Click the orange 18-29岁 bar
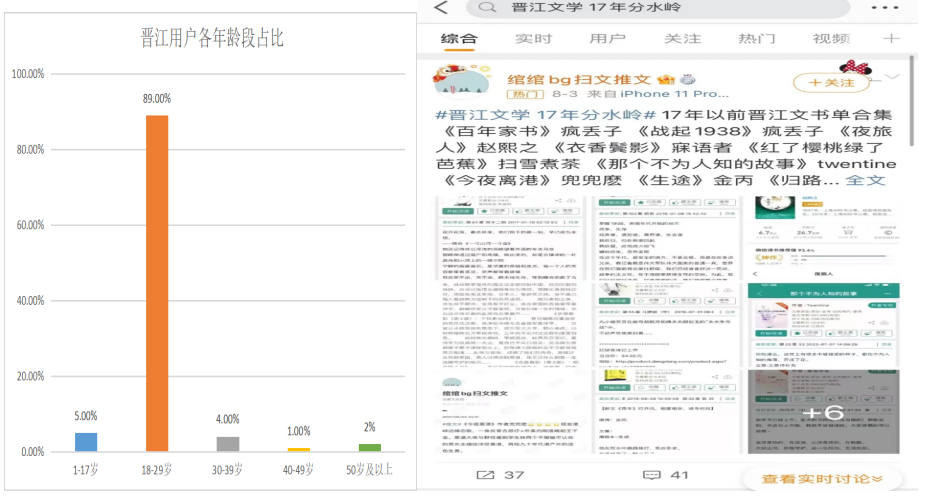This screenshot has width=927, height=497. click(157, 283)
